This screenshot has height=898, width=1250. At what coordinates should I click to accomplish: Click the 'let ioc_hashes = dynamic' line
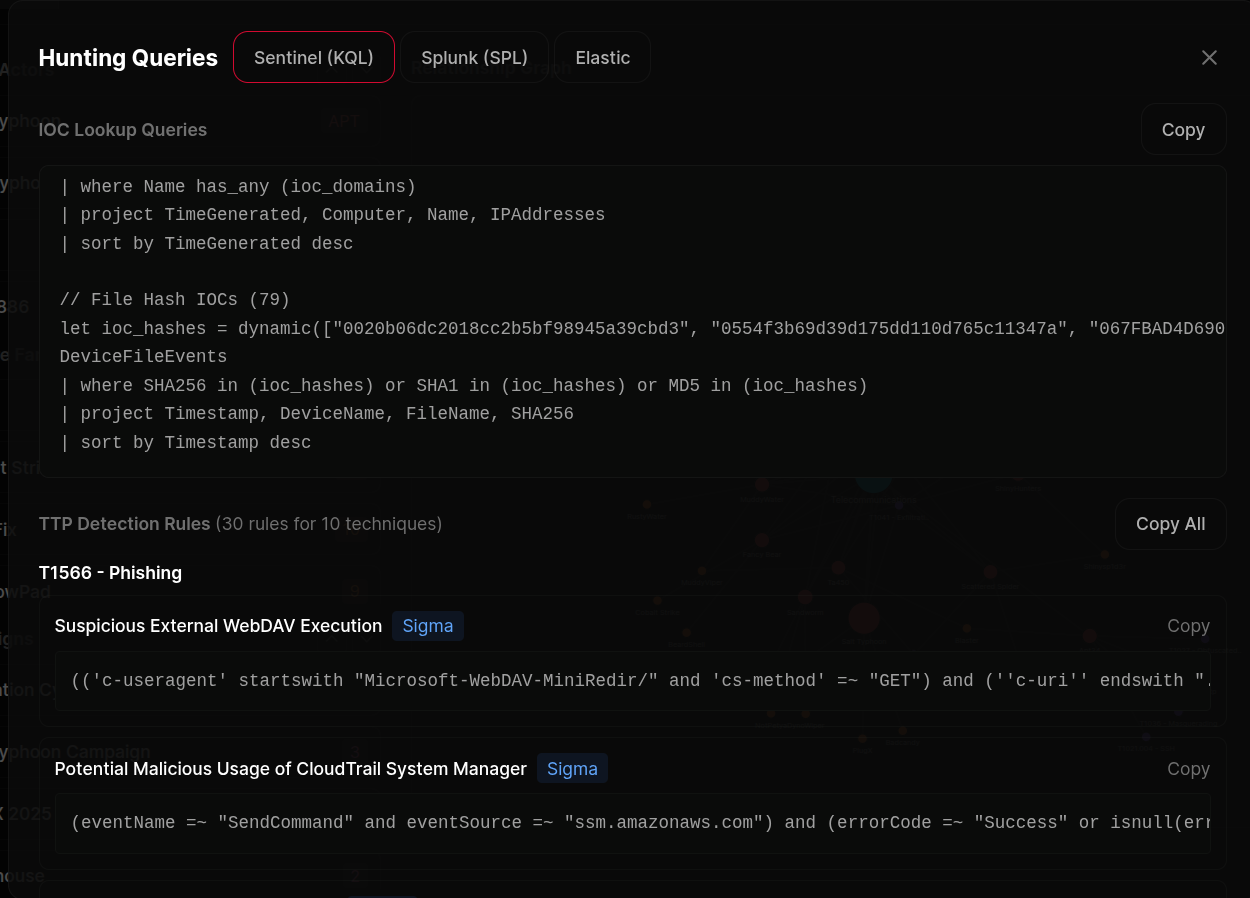click(642, 329)
